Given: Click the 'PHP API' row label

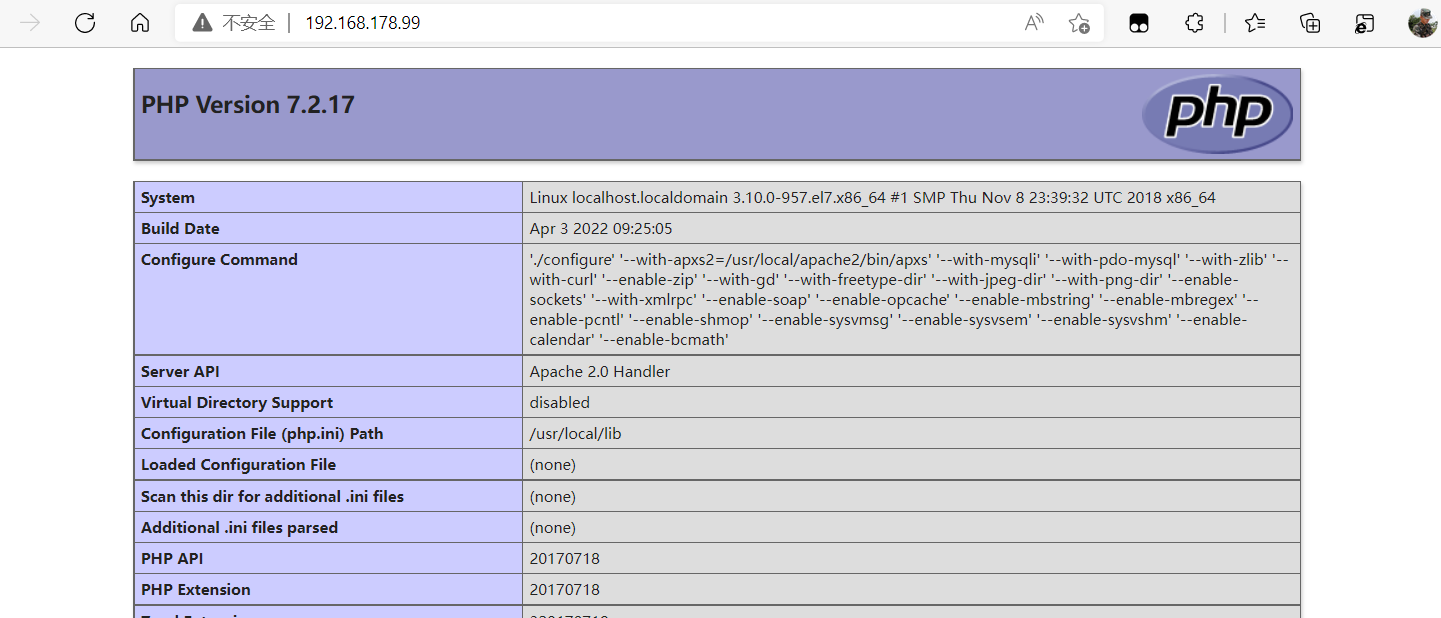Looking at the screenshot, I should (172, 559).
